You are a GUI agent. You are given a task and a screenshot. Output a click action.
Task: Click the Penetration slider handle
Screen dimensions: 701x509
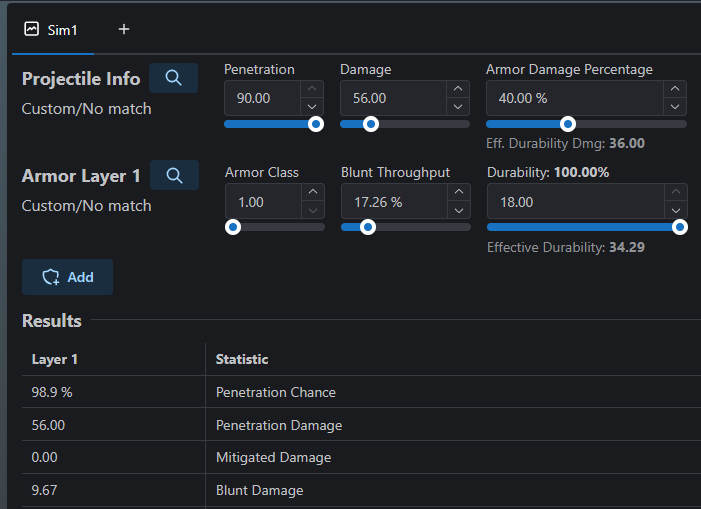316,124
